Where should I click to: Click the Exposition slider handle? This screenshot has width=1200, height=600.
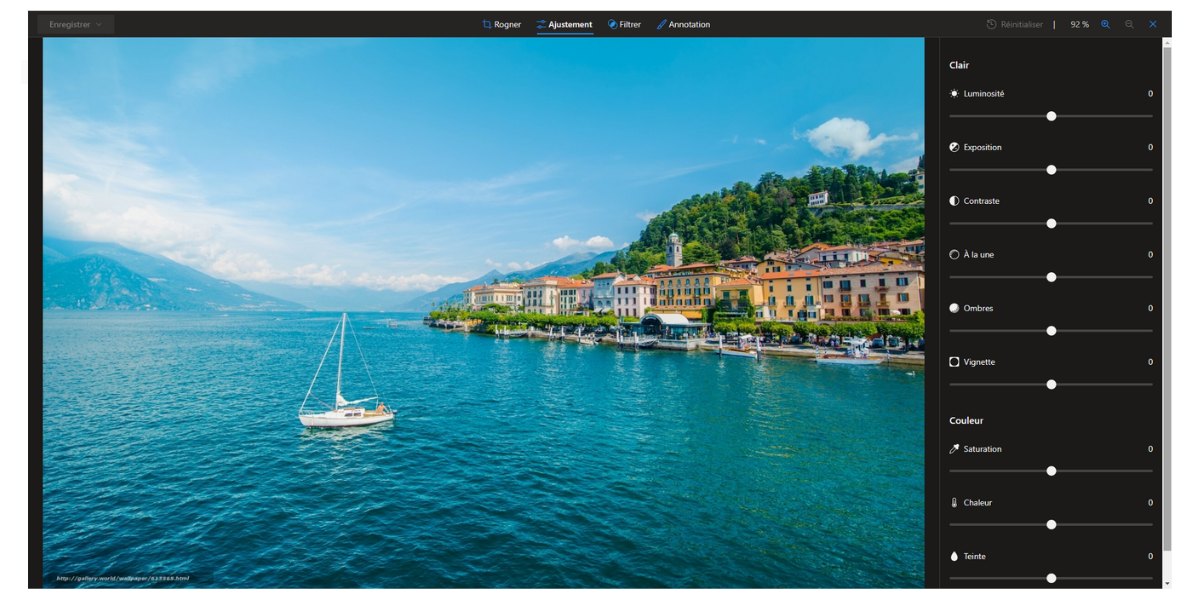pos(1051,170)
